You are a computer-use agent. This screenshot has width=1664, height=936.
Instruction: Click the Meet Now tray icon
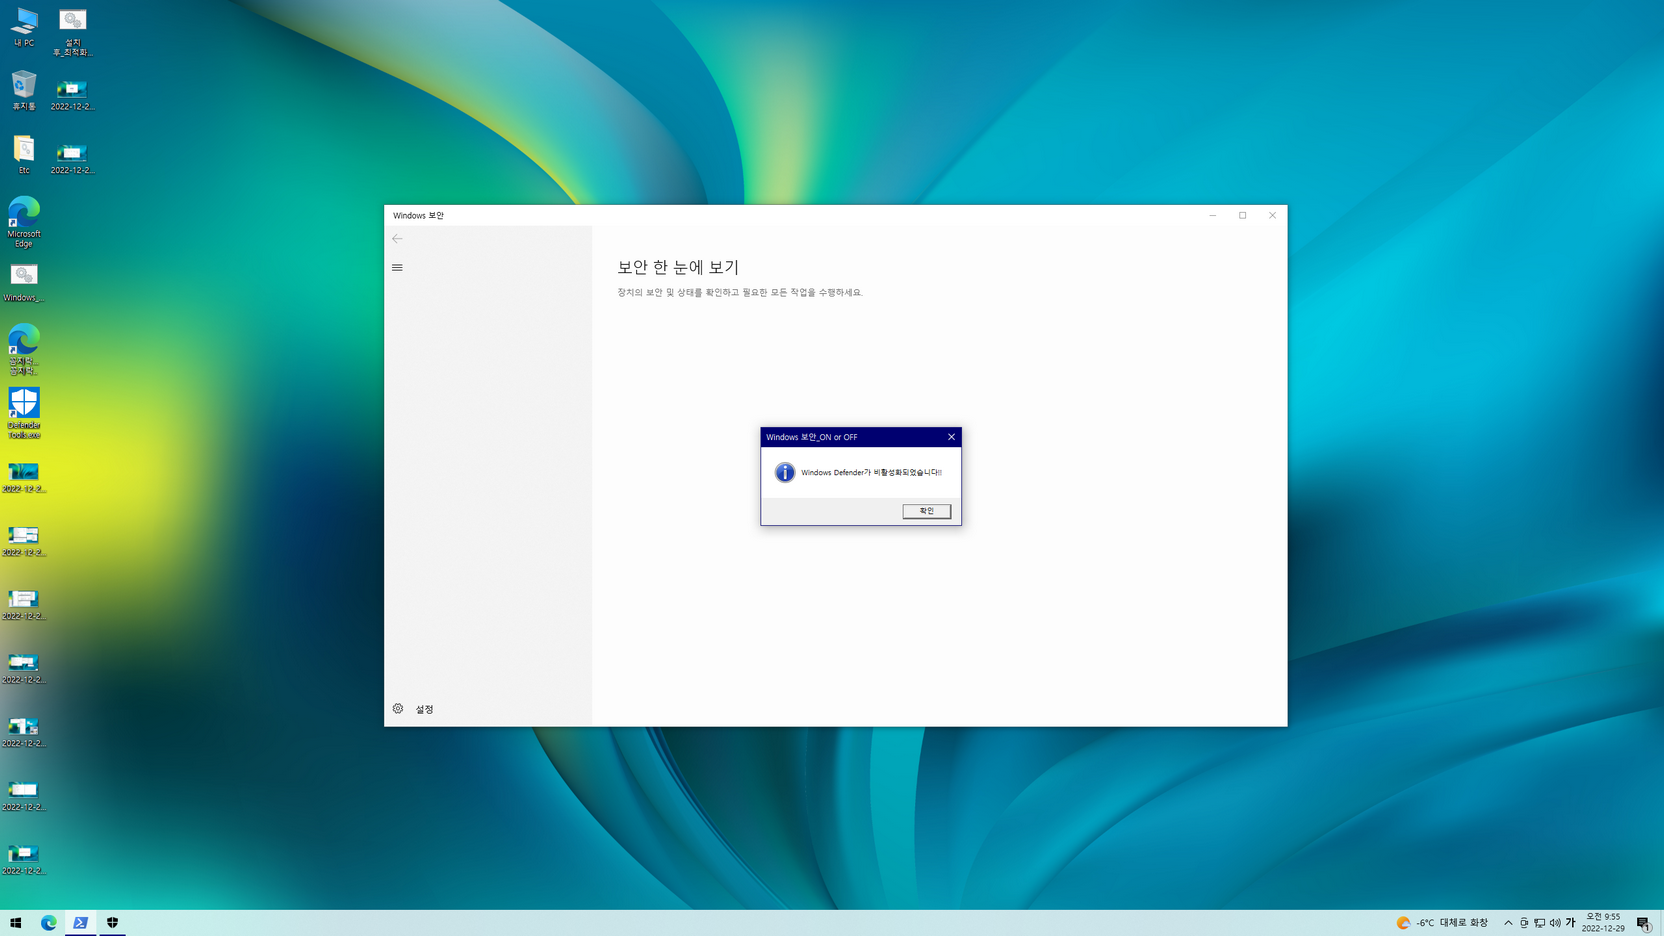(1524, 923)
